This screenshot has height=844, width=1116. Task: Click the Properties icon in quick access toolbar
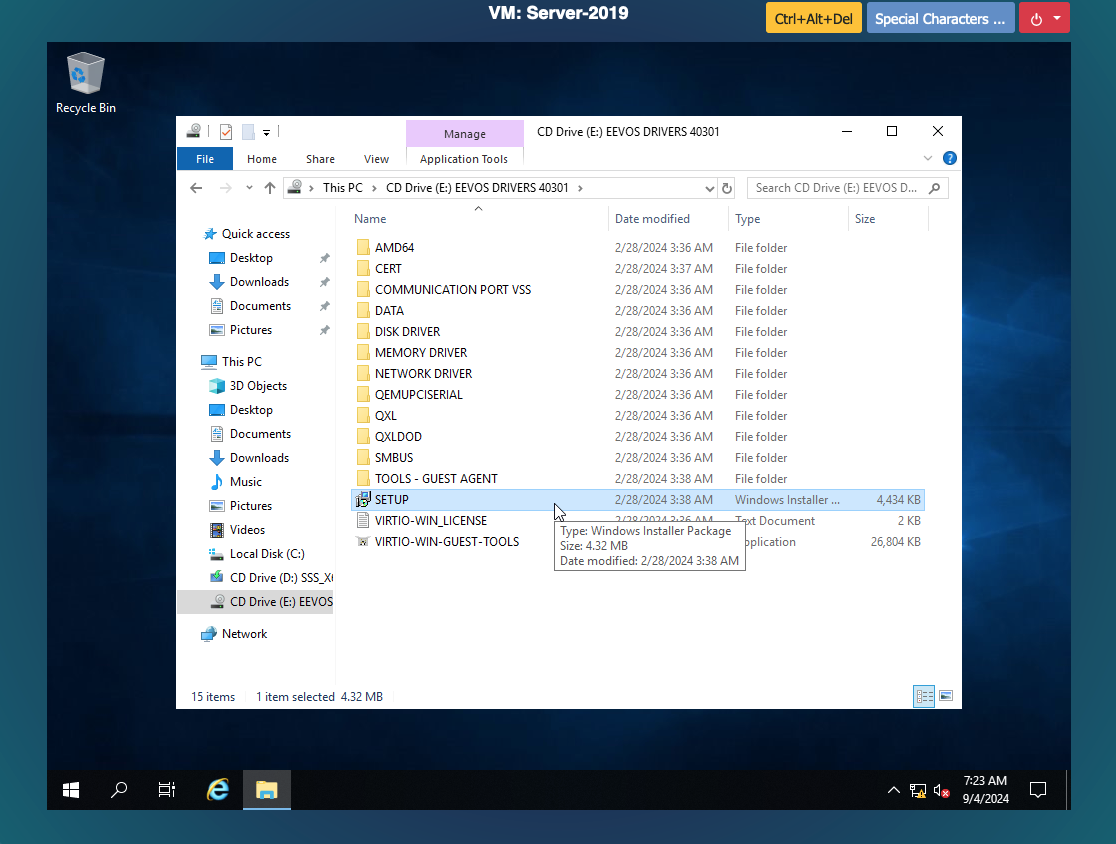click(x=226, y=131)
